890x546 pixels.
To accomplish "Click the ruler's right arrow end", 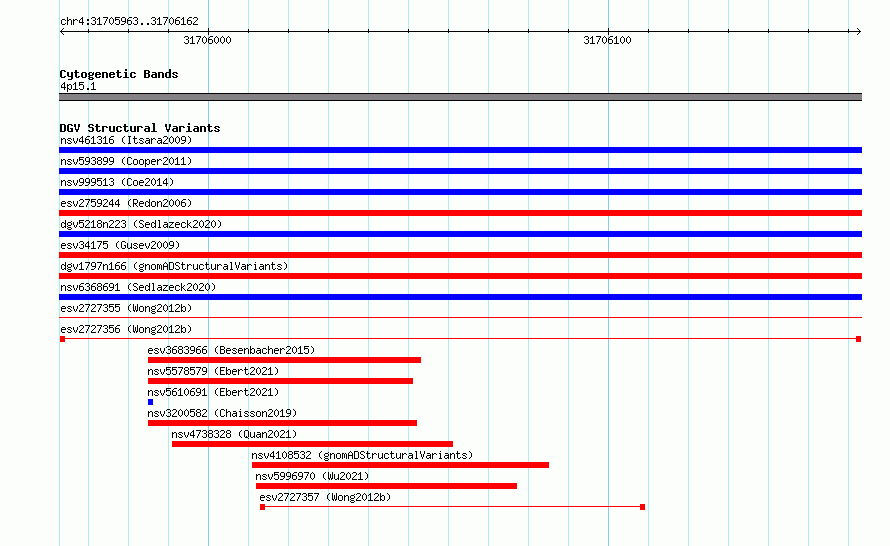I will [x=858, y=31].
